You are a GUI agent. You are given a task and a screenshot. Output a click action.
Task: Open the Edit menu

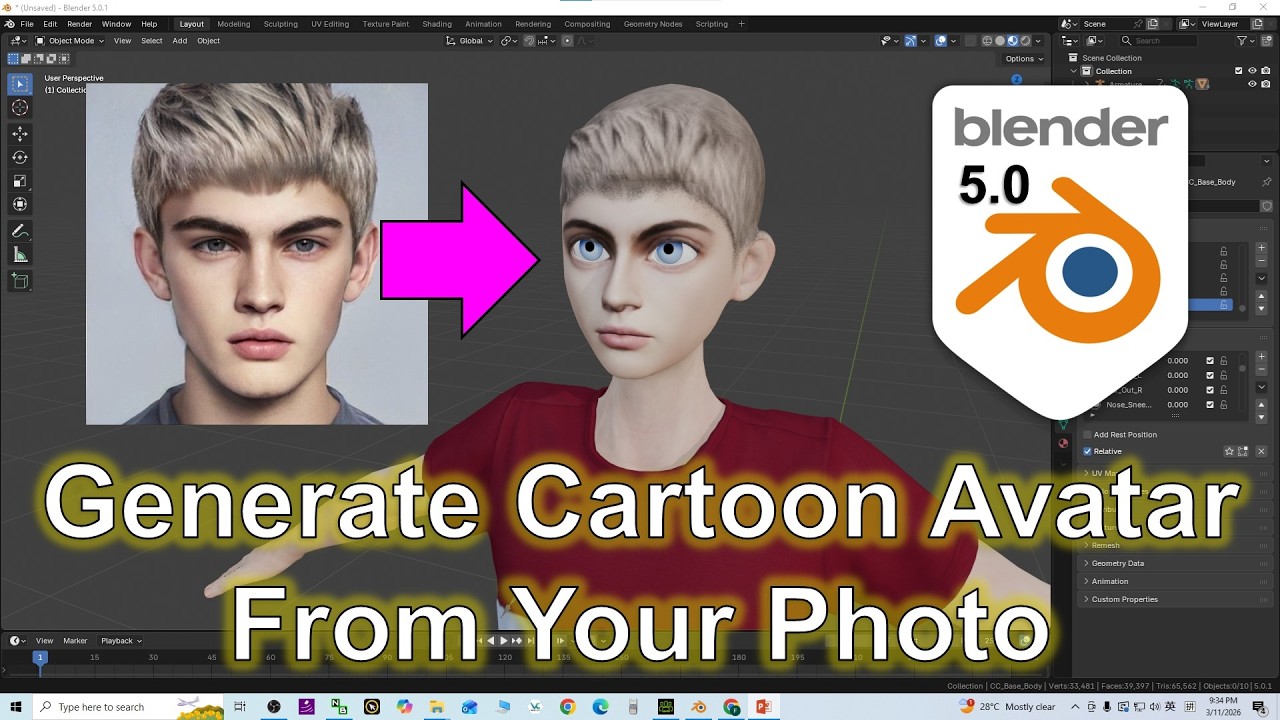point(50,24)
